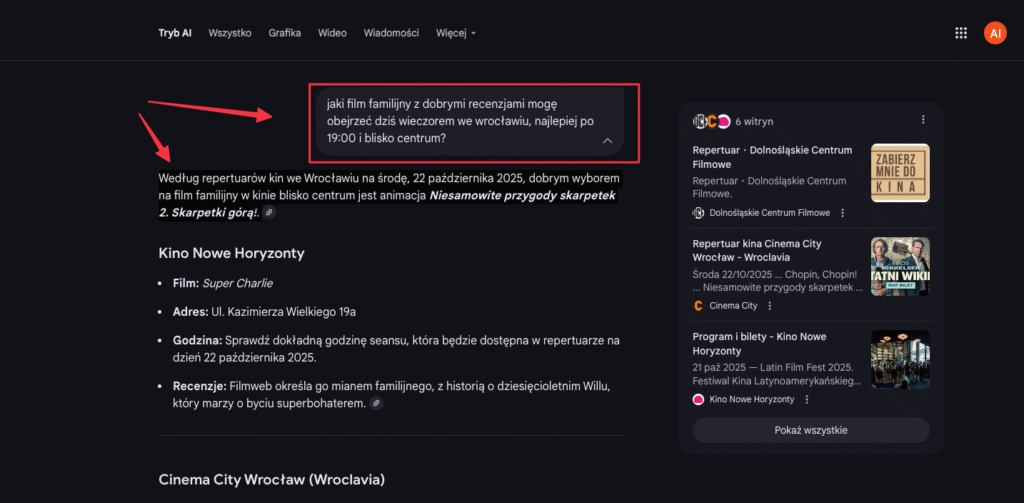The height and width of the screenshot is (503, 1024).
Task: Expand the "Więcej" dropdown menu
Action: (456, 33)
